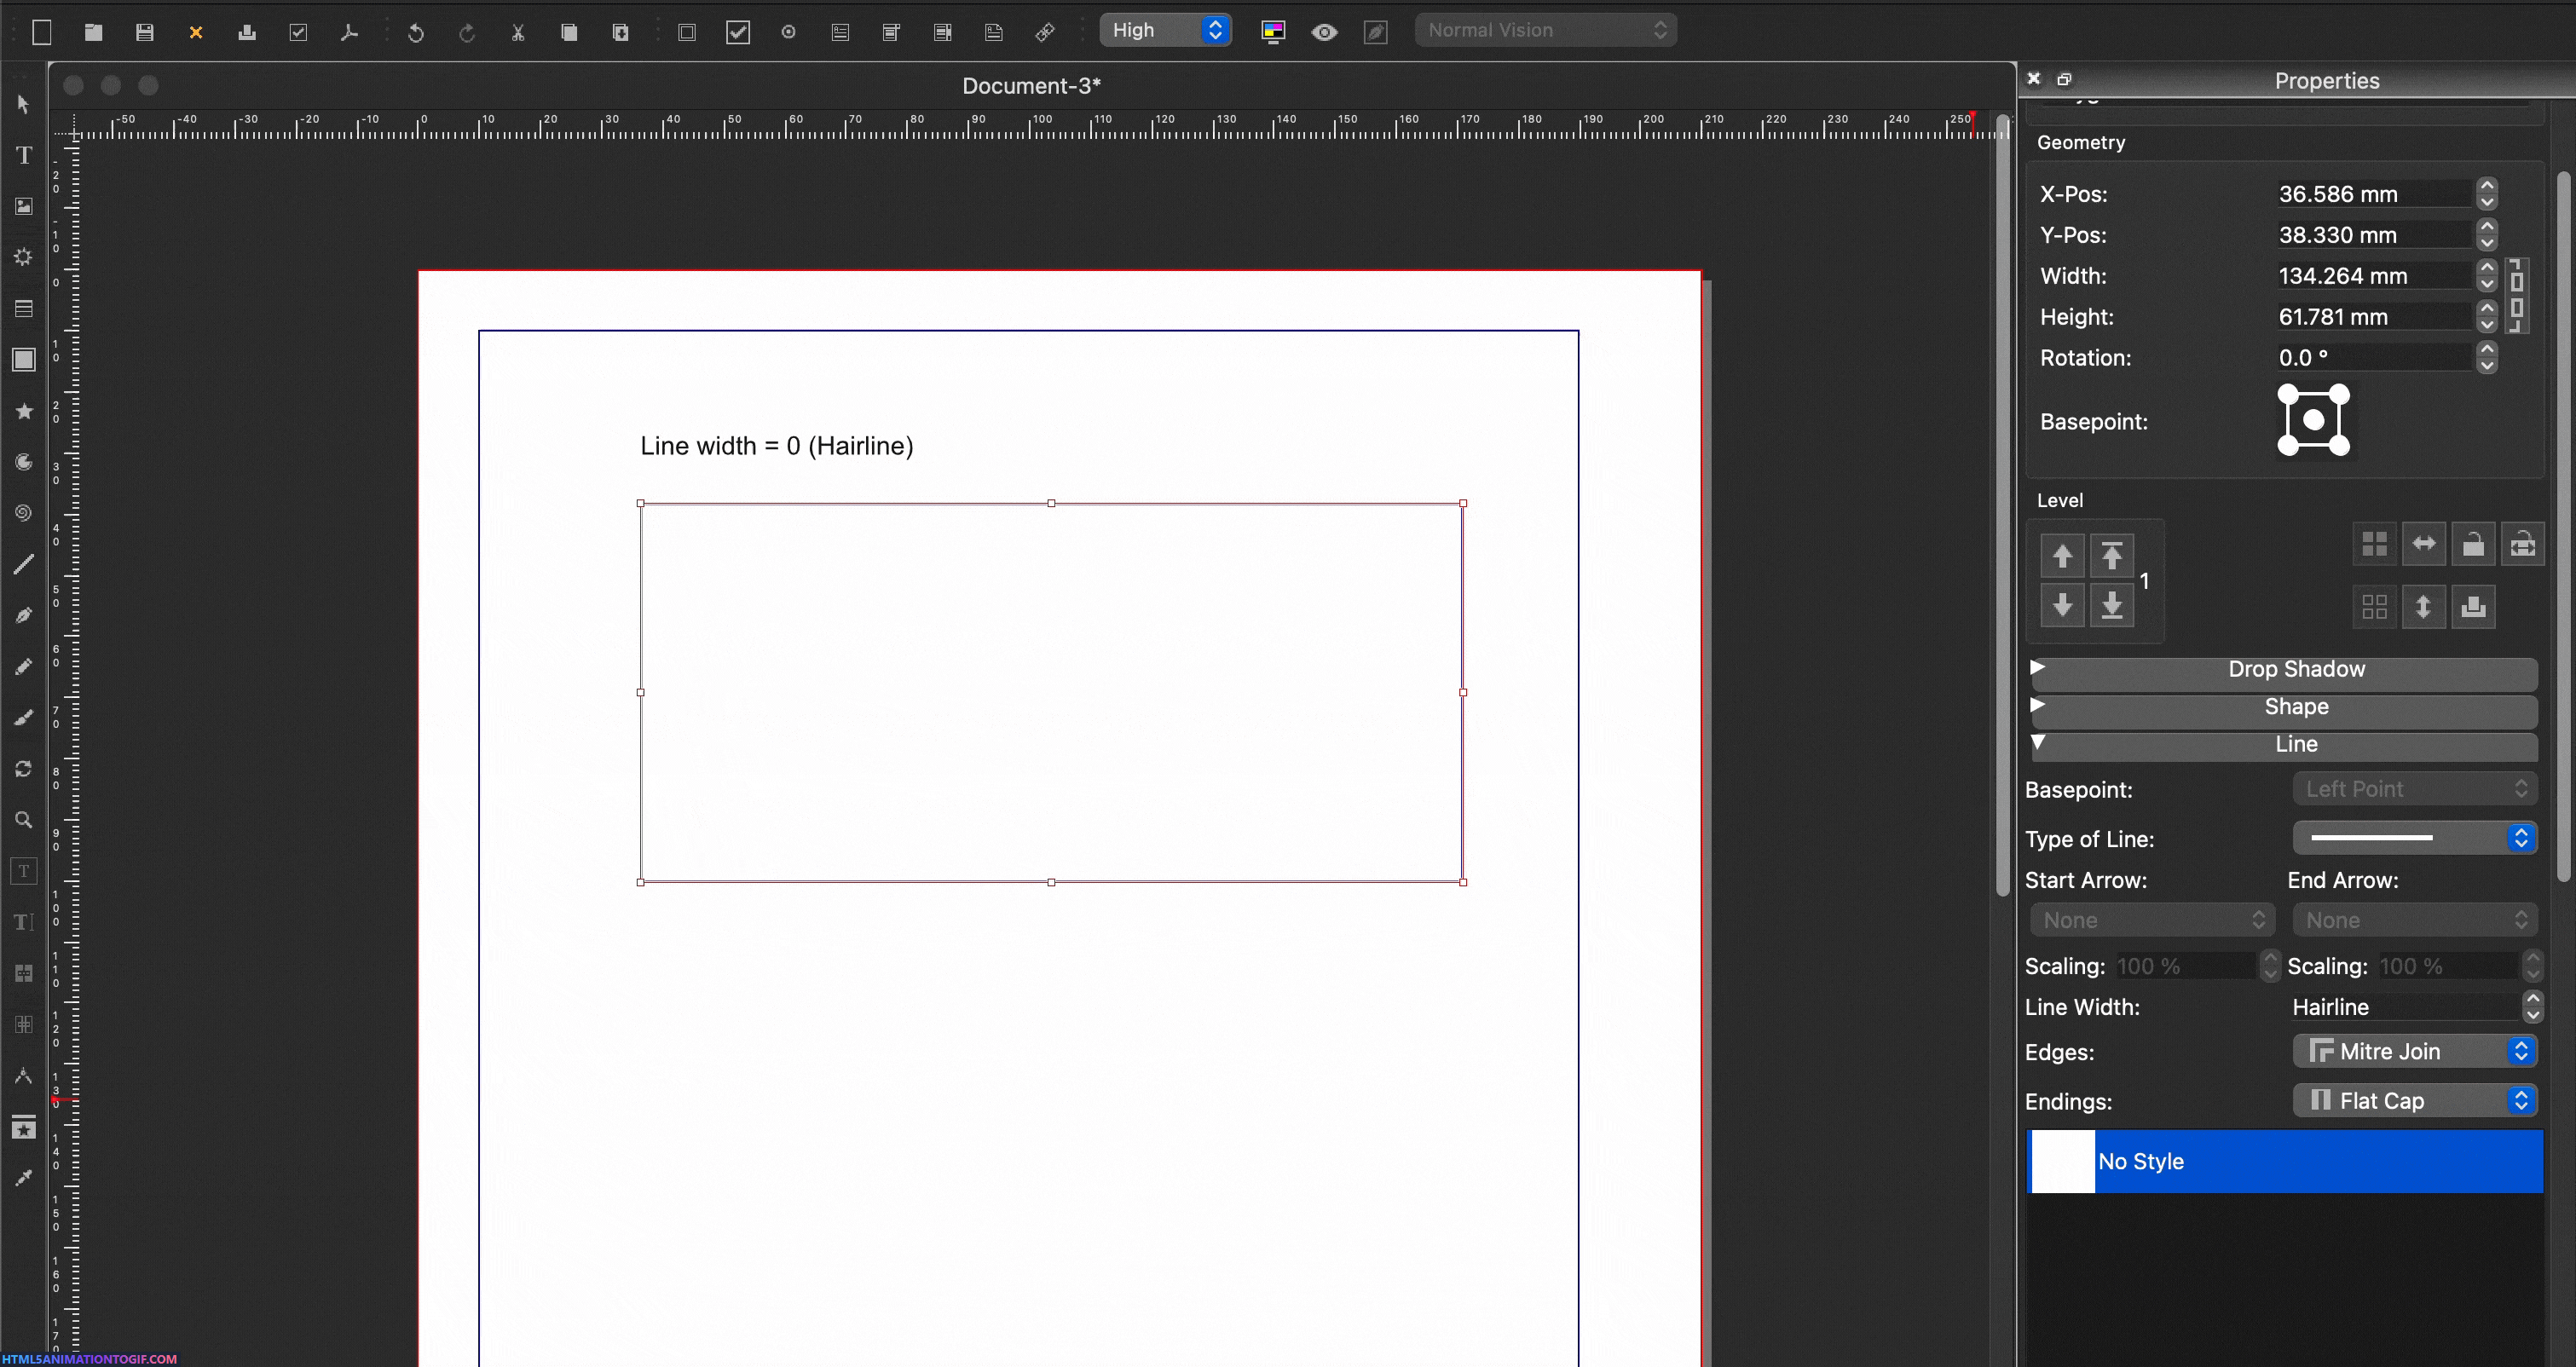The image size is (2576, 1367).
Task: Select the Polygon star tool
Action: coord(24,411)
